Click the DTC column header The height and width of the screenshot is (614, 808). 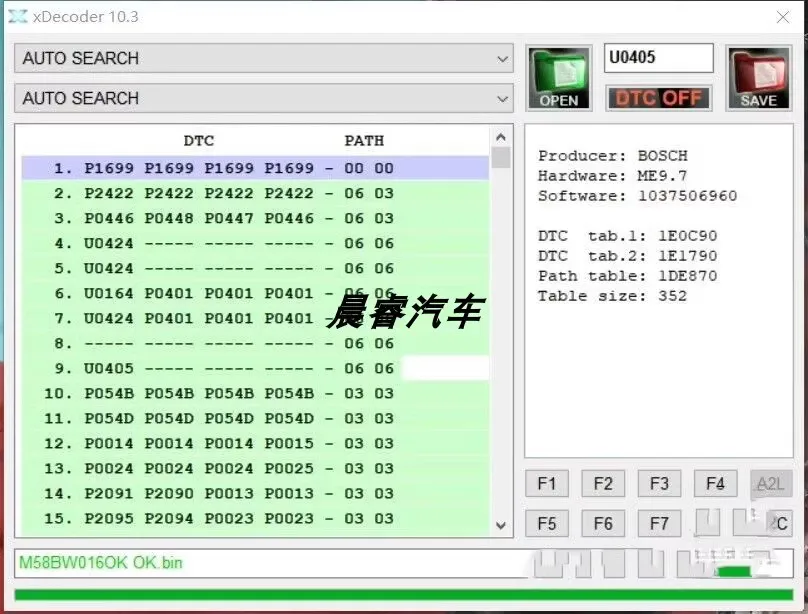pyautogui.click(x=199, y=141)
